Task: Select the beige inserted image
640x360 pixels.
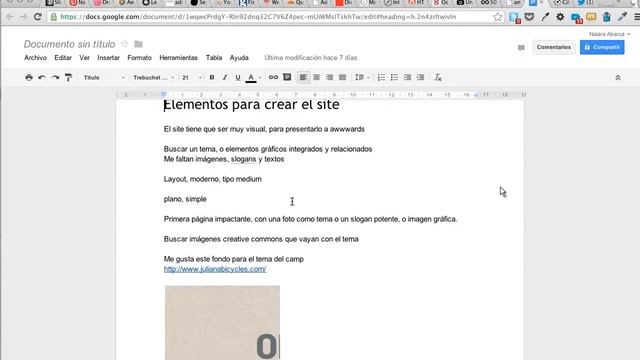Action: click(222, 322)
